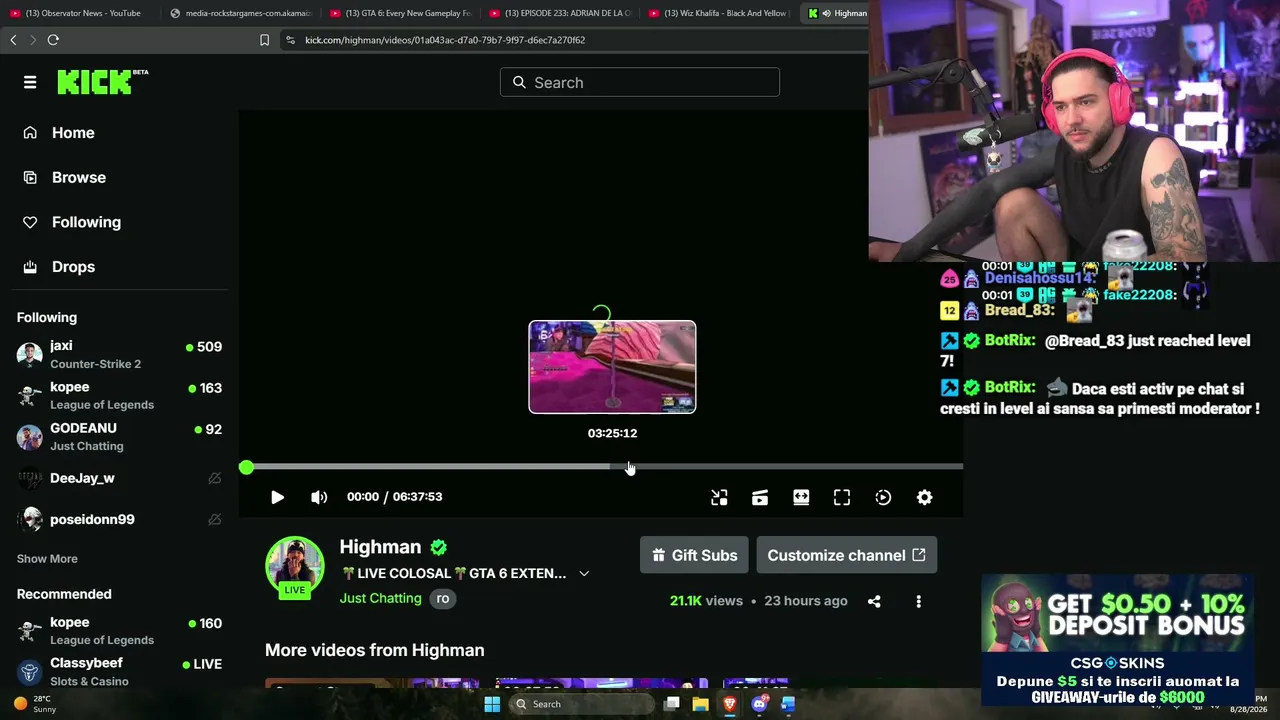Screen dimensions: 1280x720
Task: Open jaxi's channel in Following list
Action: (120, 355)
